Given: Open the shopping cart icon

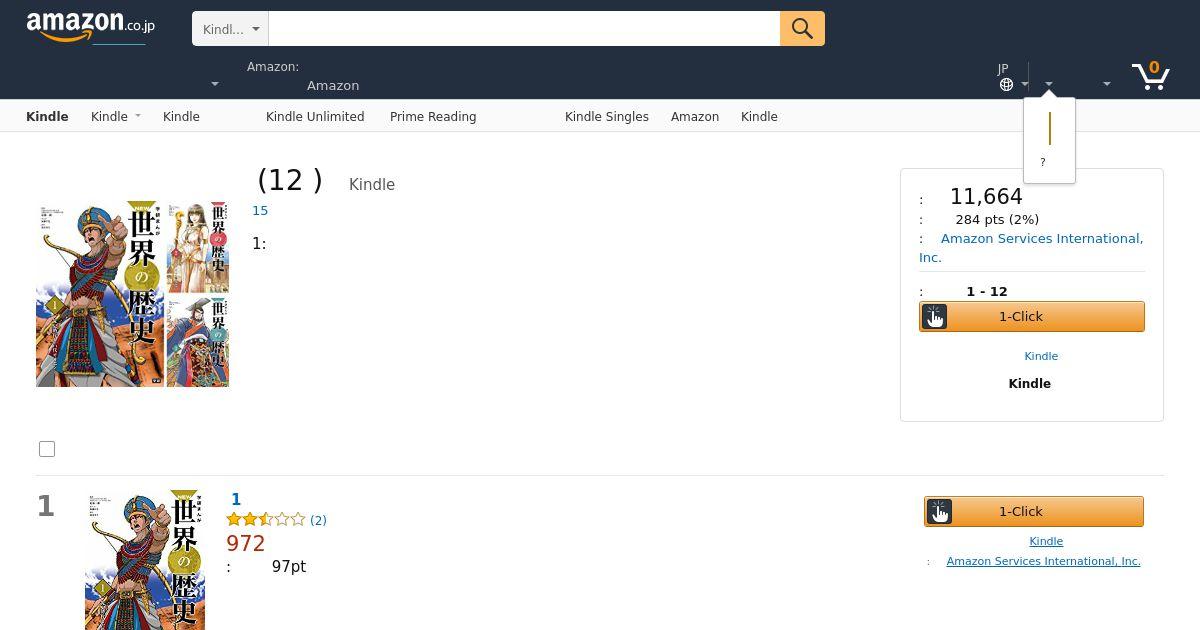Looking at the screenshot, I should pos(1151,75).
